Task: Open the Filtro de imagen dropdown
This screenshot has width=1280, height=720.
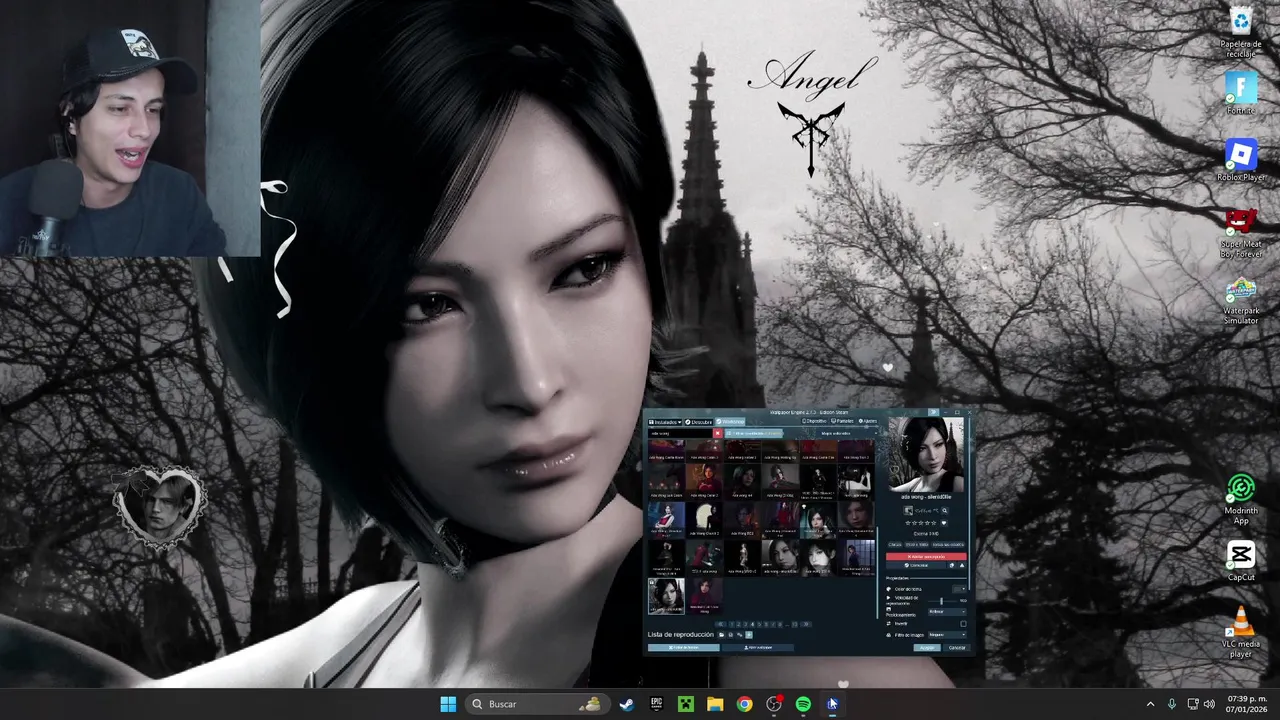Action: point(947,635)
